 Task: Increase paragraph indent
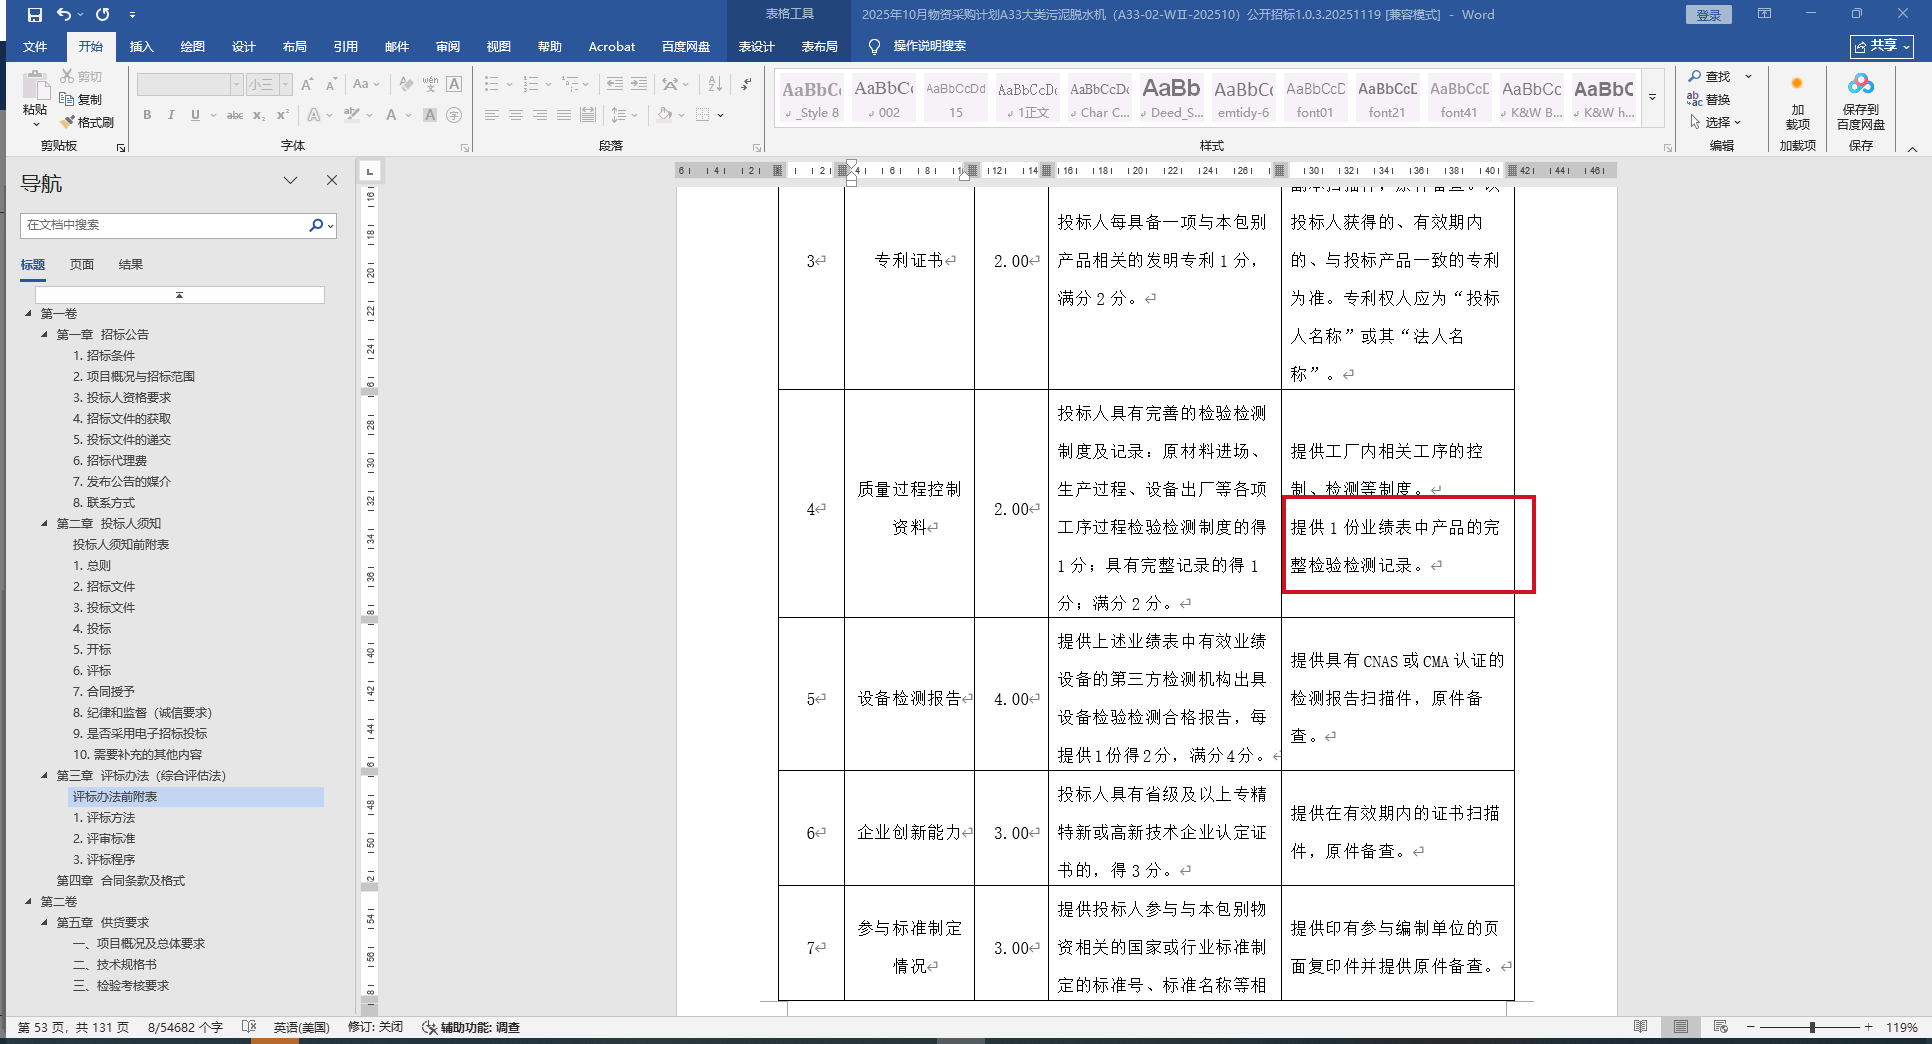click(640, 85)
